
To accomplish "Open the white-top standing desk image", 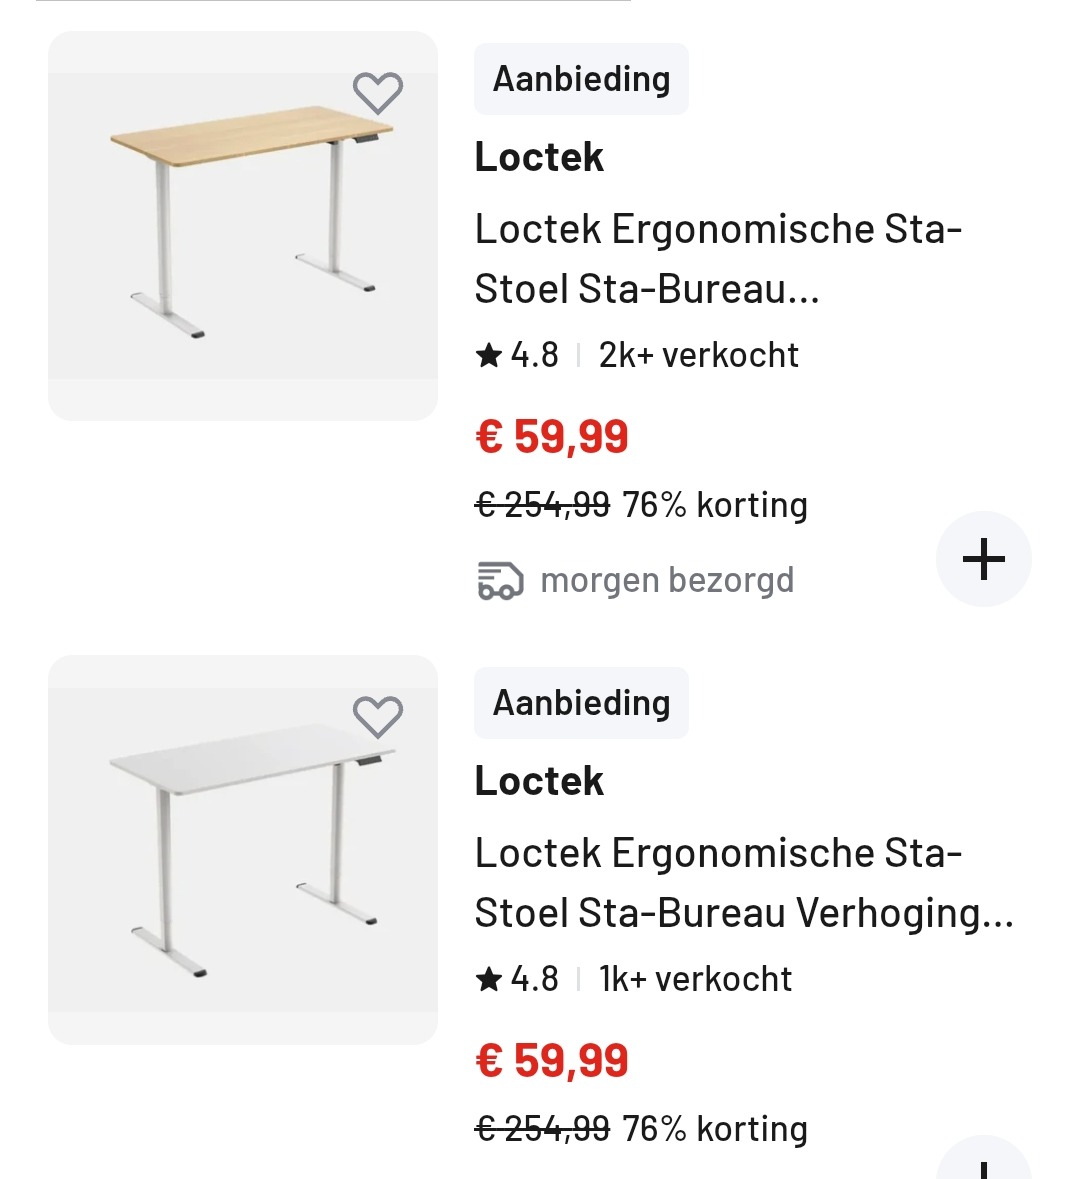I will pyautogui.click(x=243, y=850).
